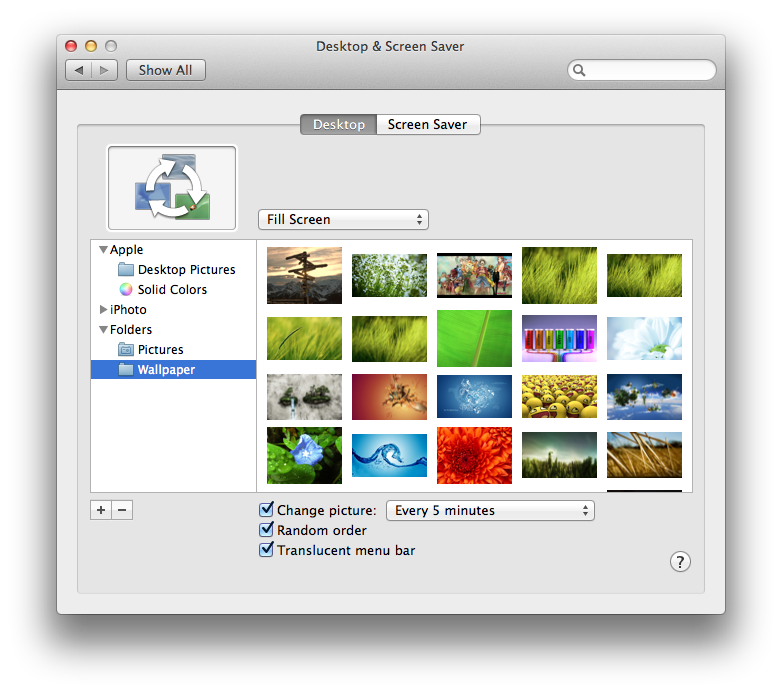Click the Desktop Pictures folder icon
The width and height of the screenshot is (782, 693).
[x=126, y=270]
